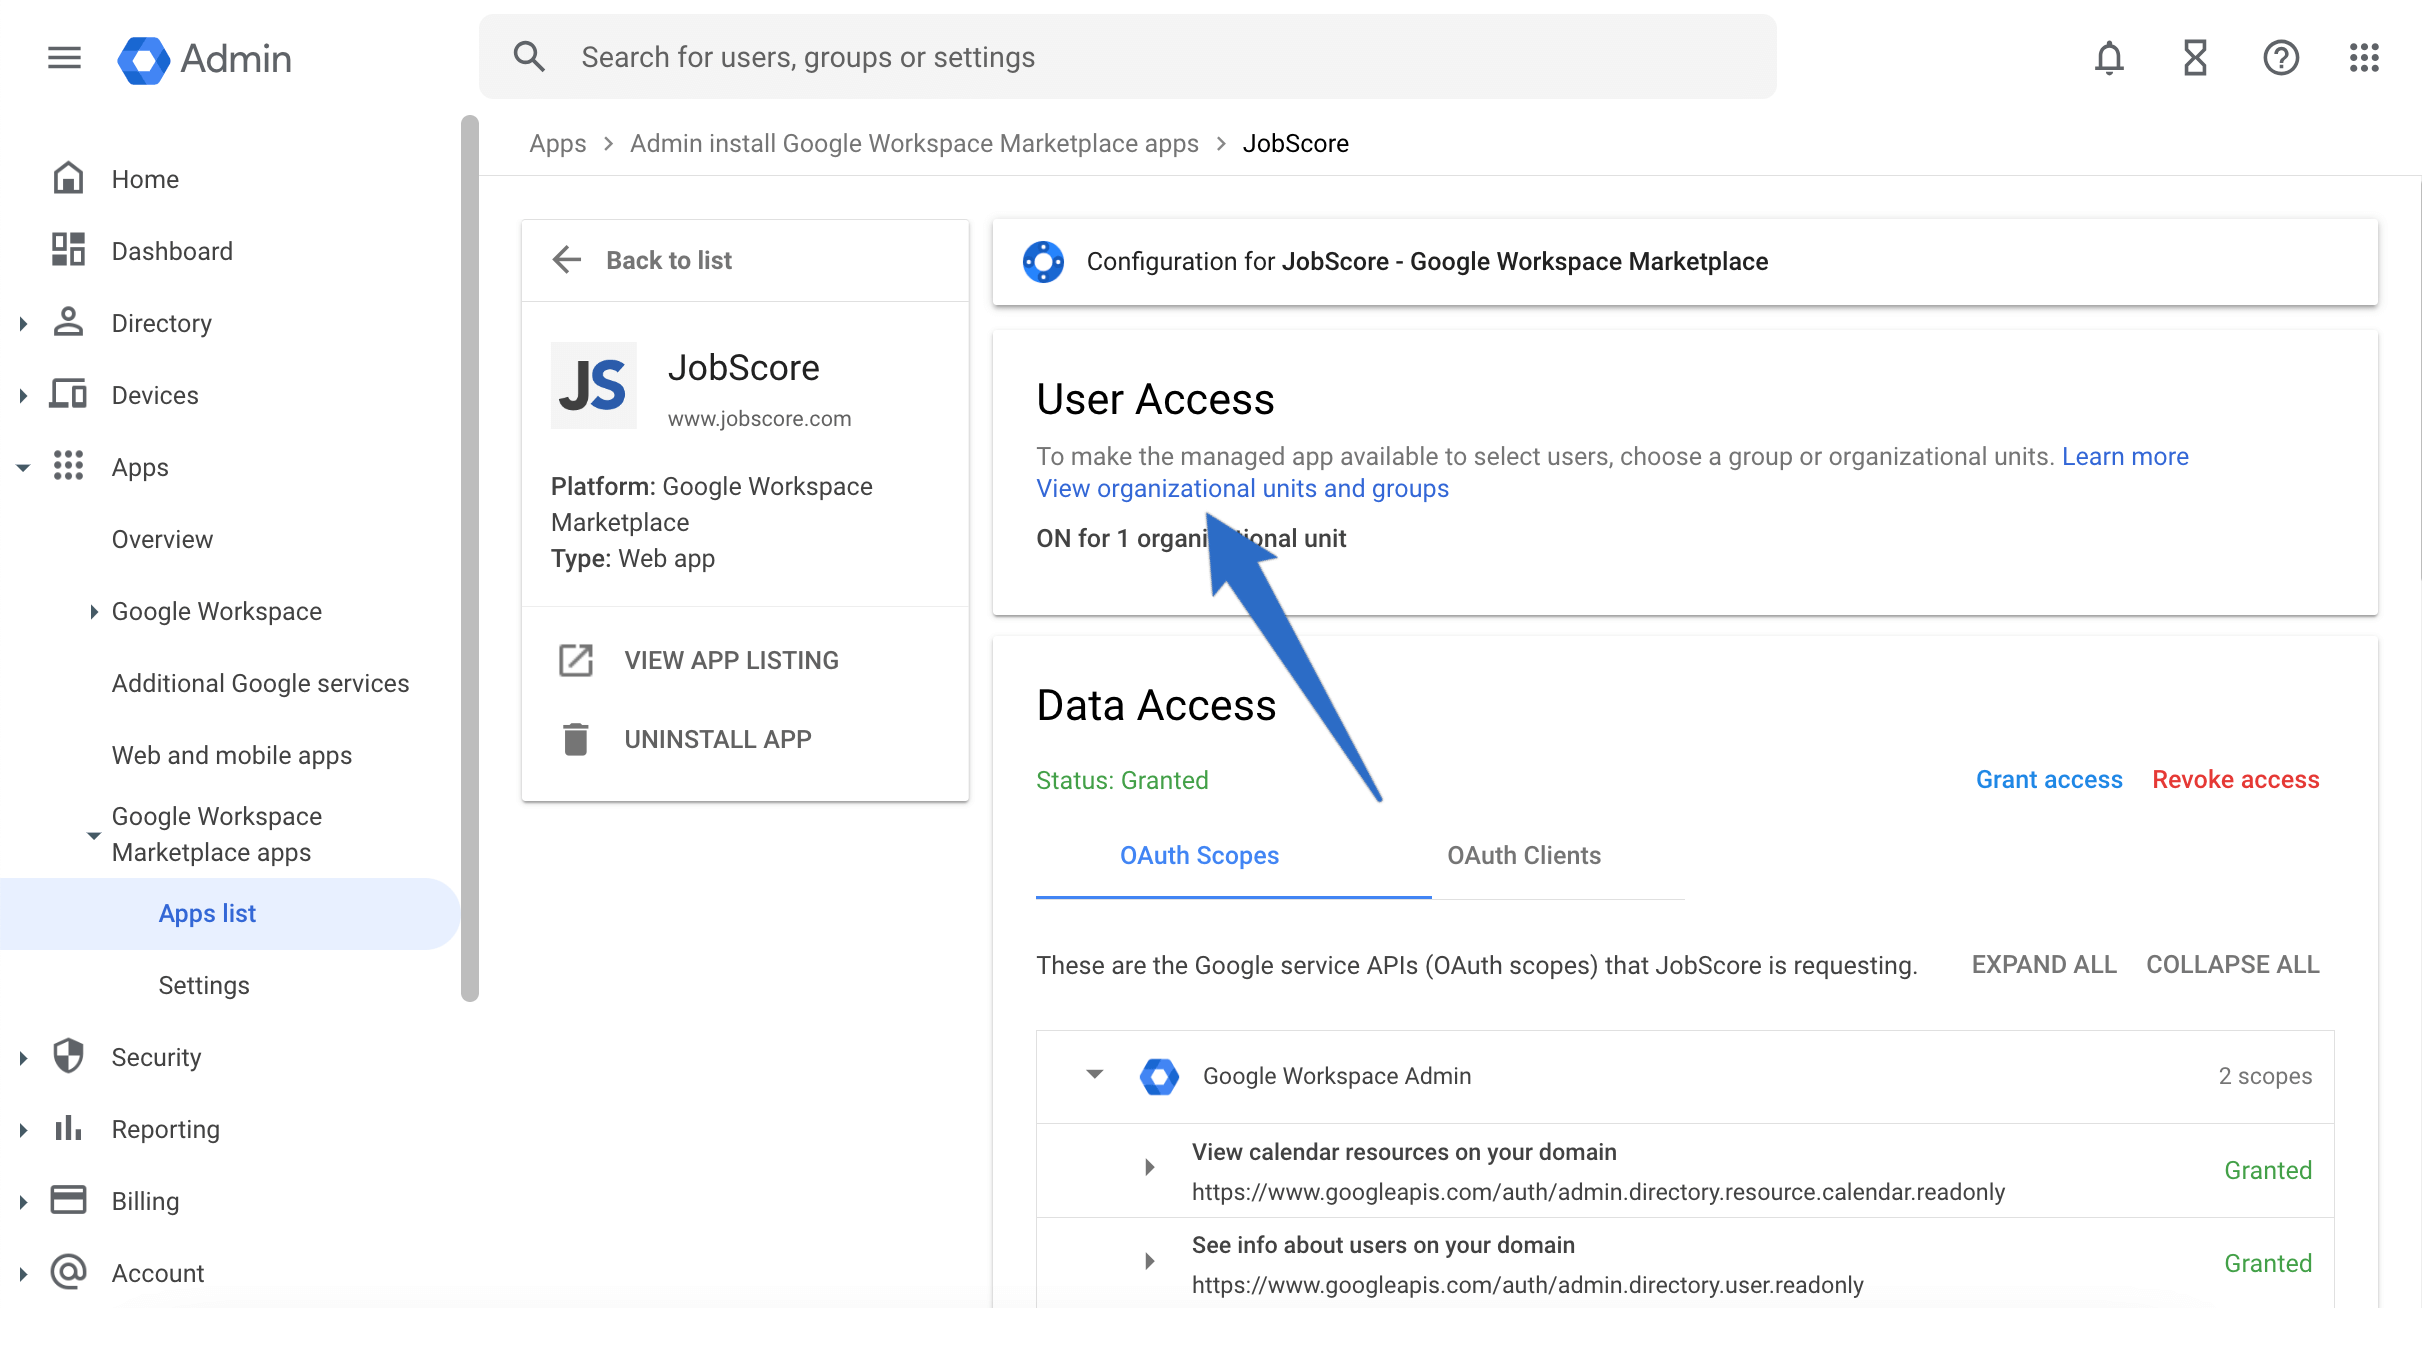Expand the Reporting sidebar section
Image resolution: width=2422 pixels, height=1354 pixels.
point(23,1129)
